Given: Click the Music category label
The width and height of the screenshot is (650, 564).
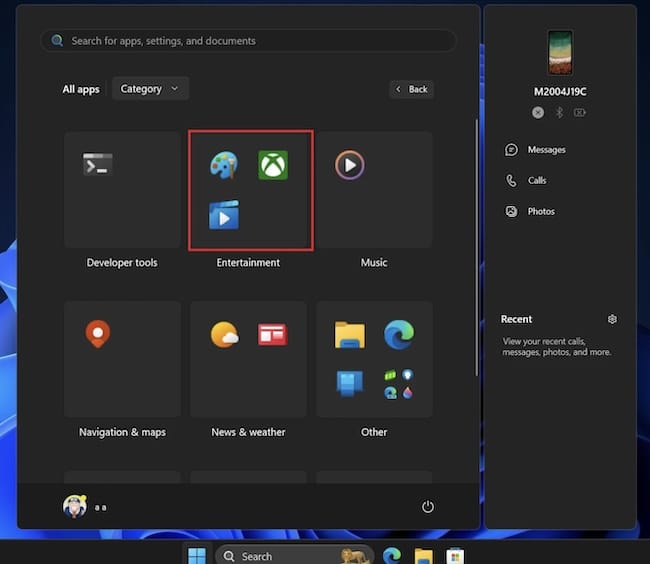Looking at the screenshot, I should (374, 263).
